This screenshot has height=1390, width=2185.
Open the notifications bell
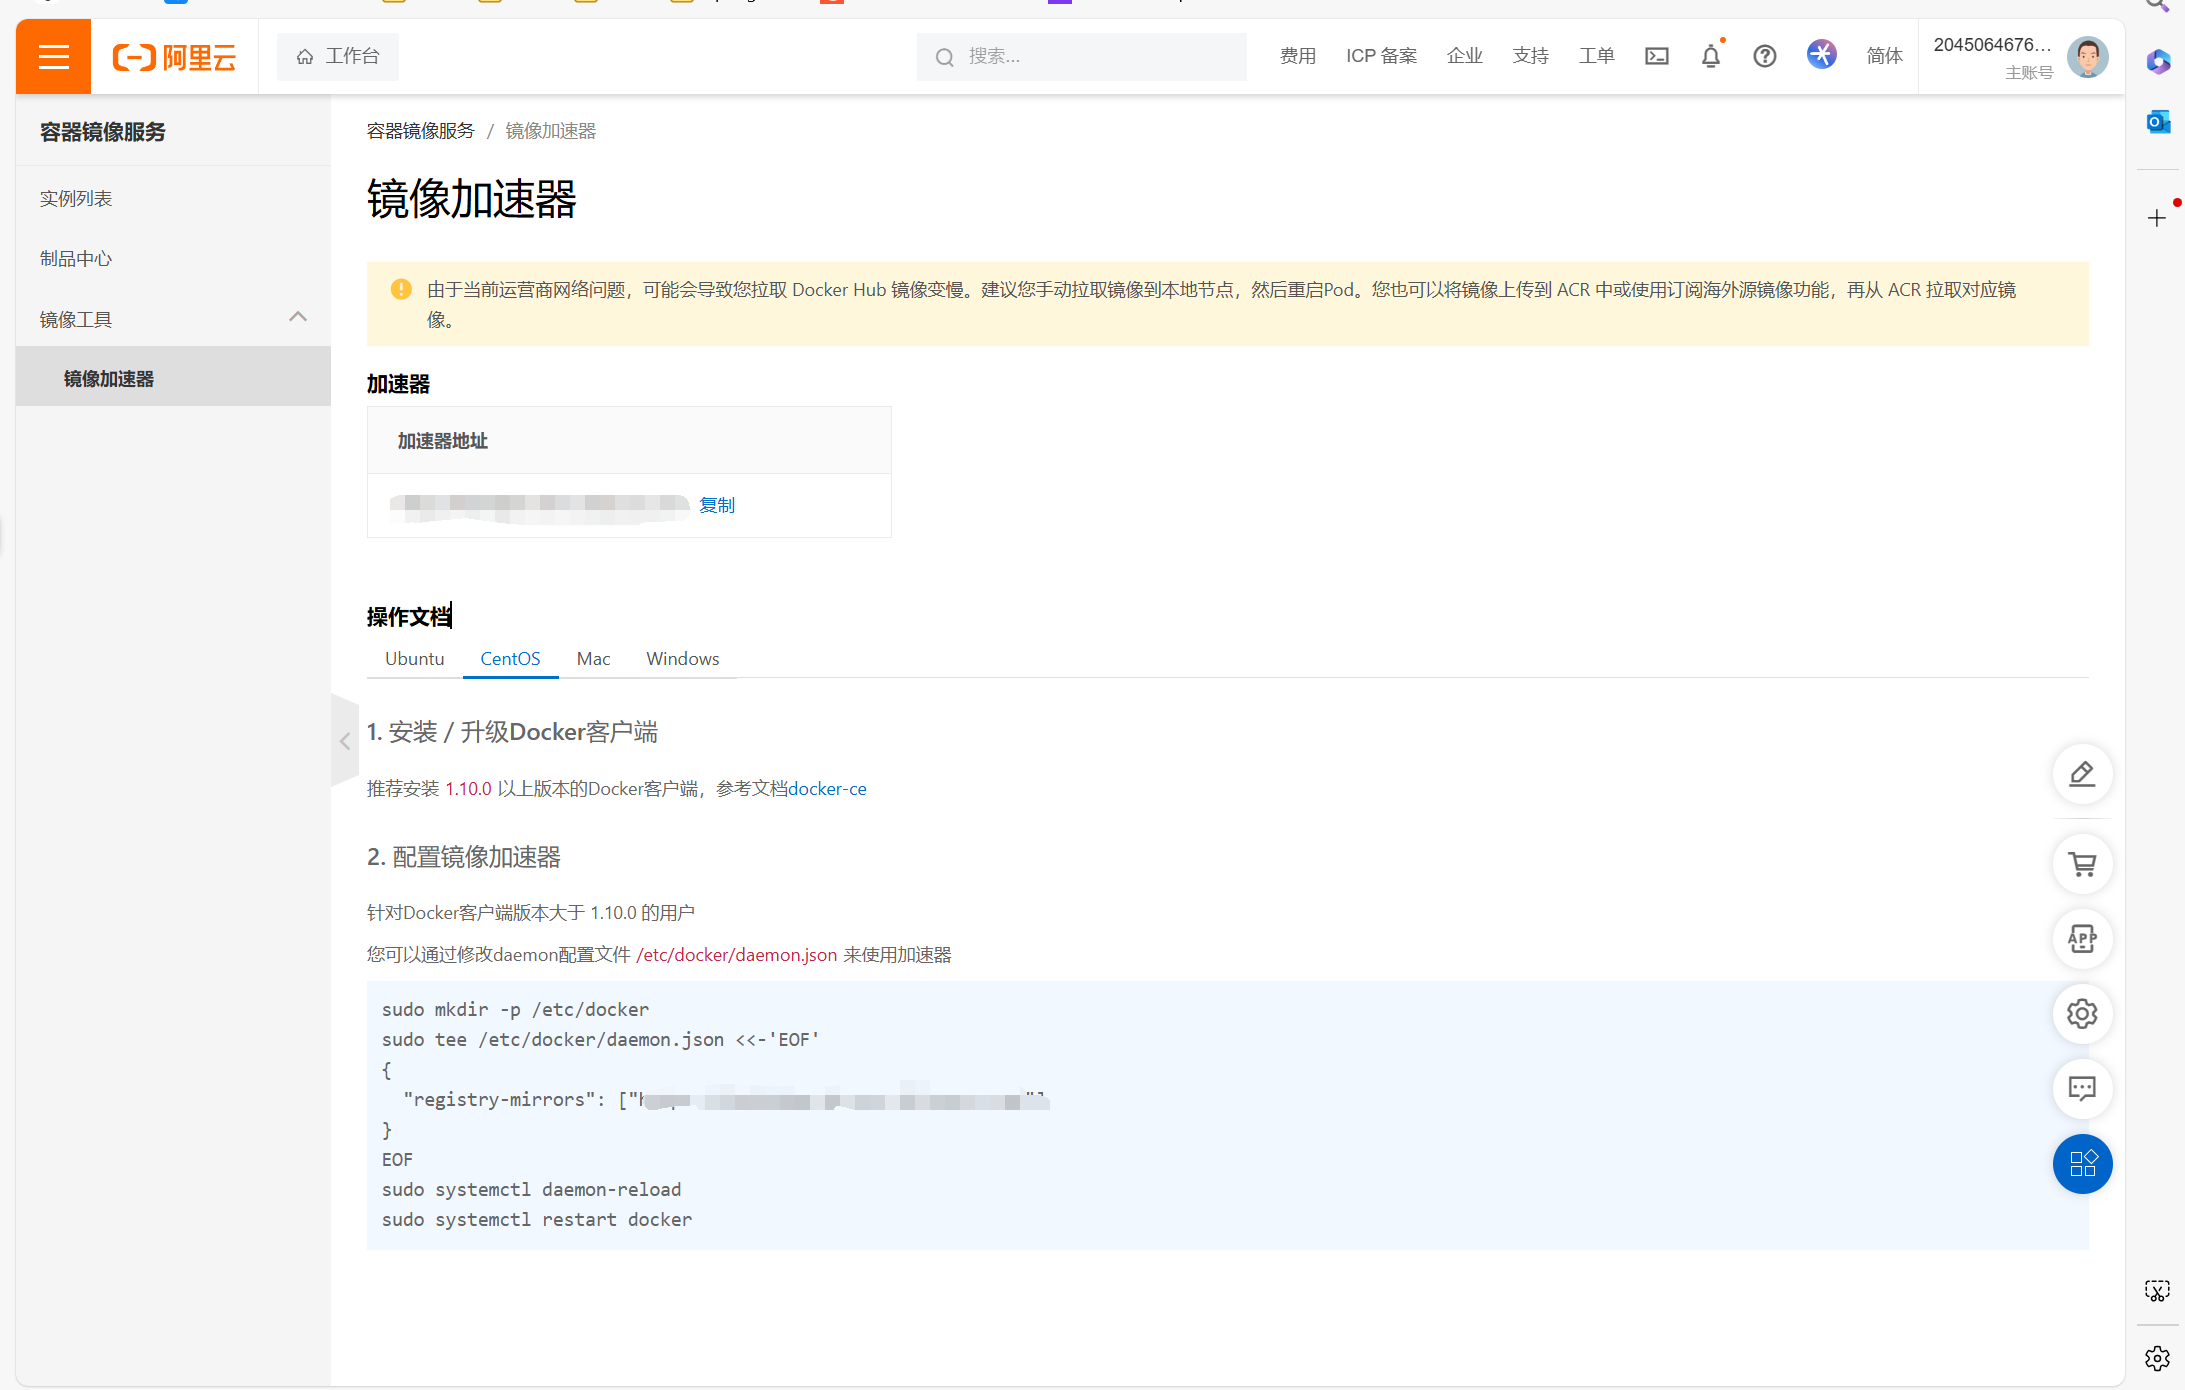[1711, 56]
